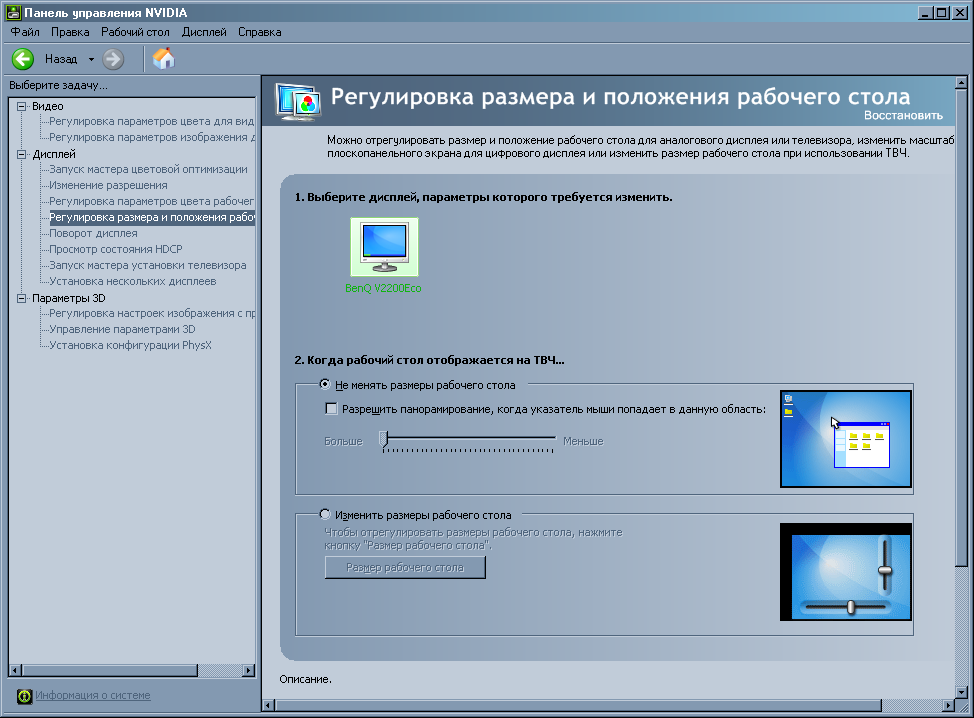Open 'Запуск мастера цветовой оптимизации' item
Viewport: 974px width, 718px height.
click(148, 169)
